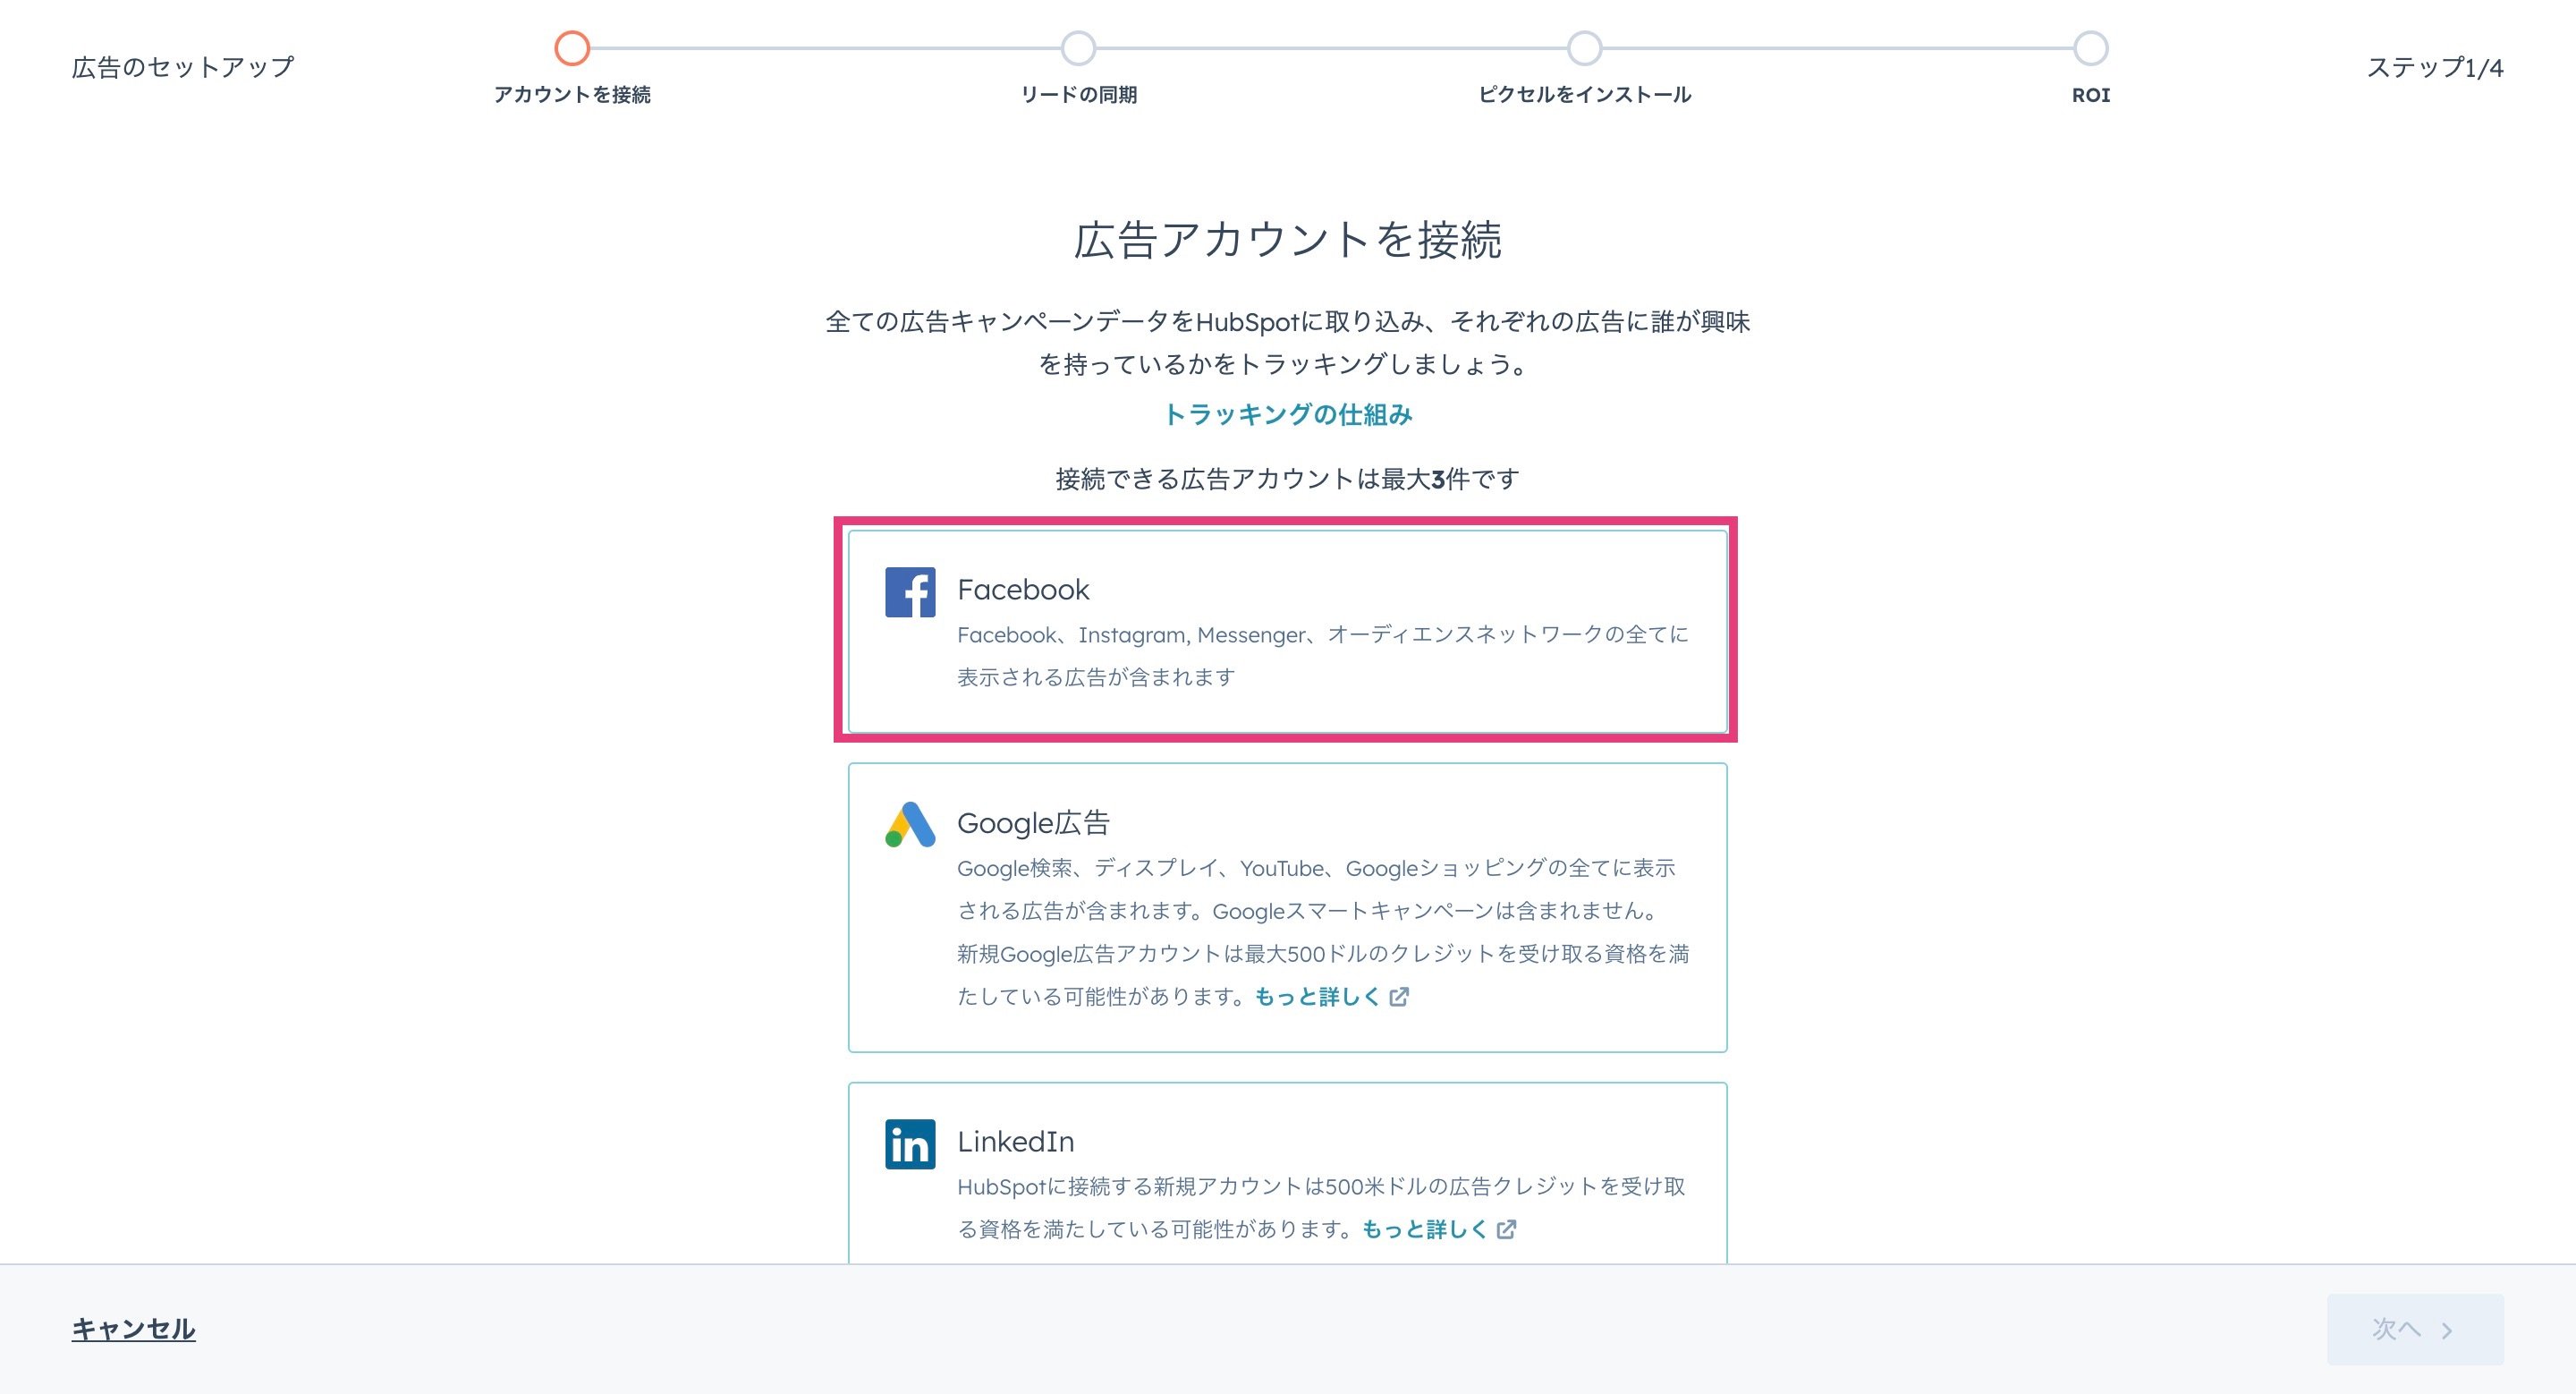This screenshot has height=1394, width=2576.
Task: Select the Facebook ad account card
Action: [1287, 631]
